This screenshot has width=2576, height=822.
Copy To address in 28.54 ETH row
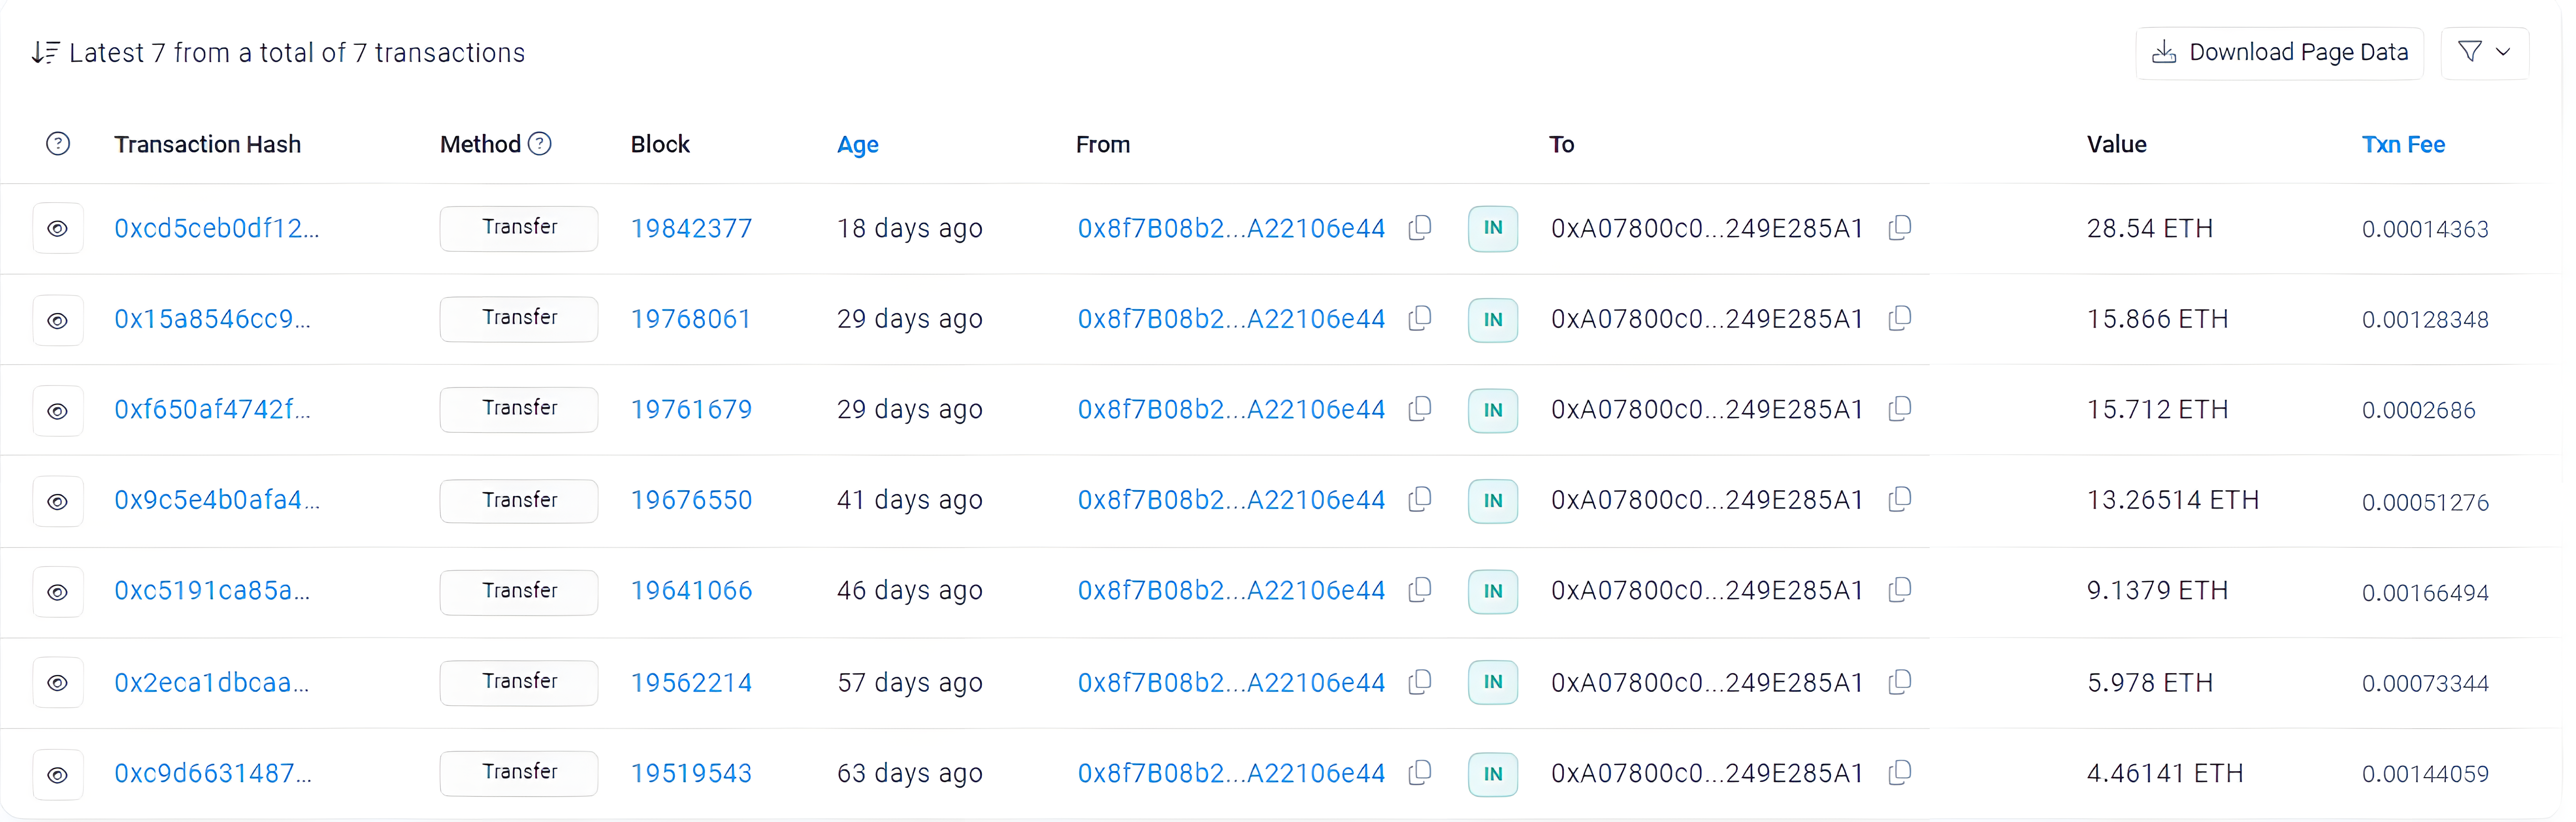pyautogui.click(x=1900, y=228)
